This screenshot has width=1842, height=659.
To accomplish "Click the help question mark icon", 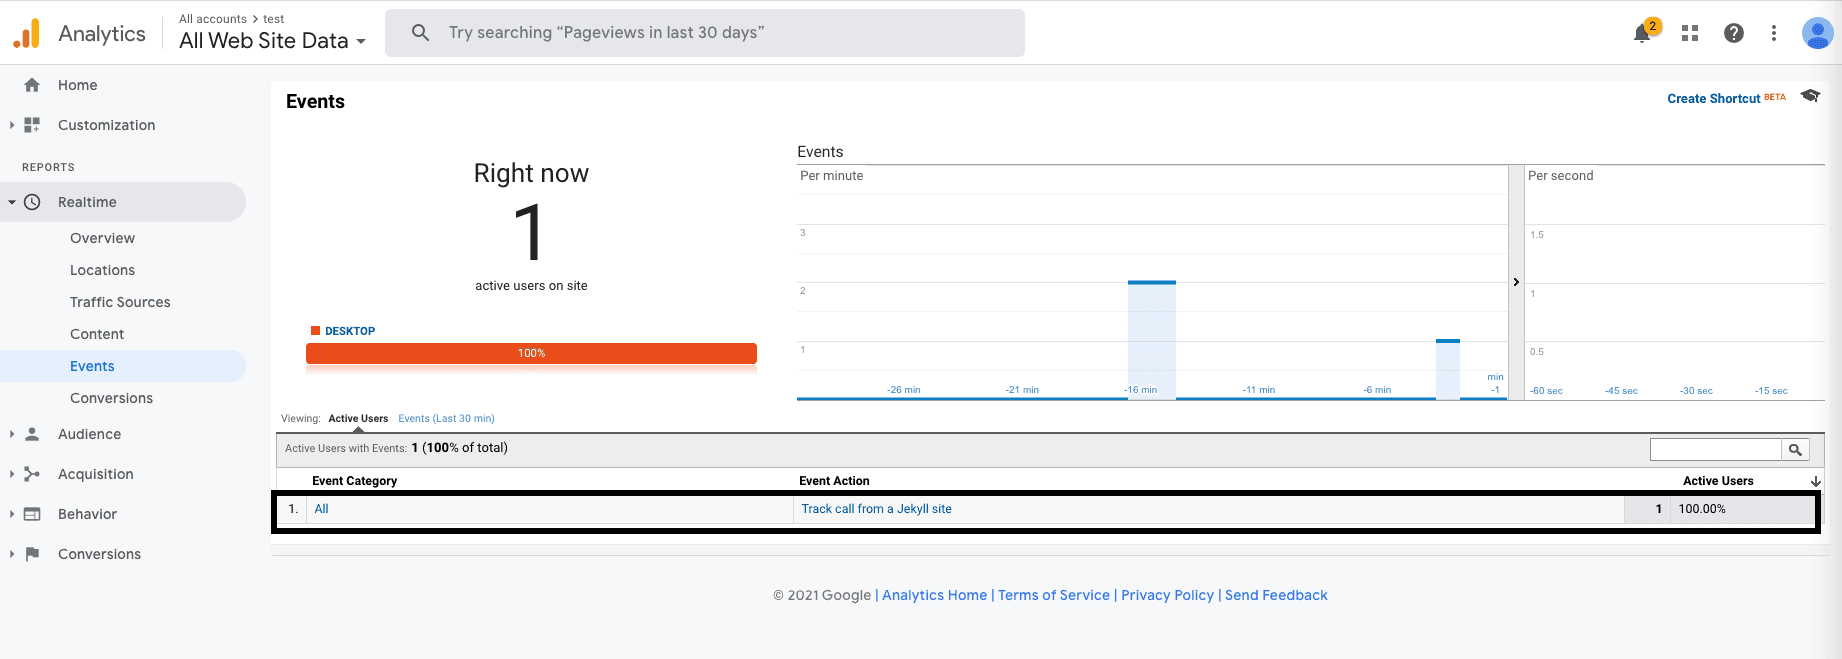I will [1734, 33].
